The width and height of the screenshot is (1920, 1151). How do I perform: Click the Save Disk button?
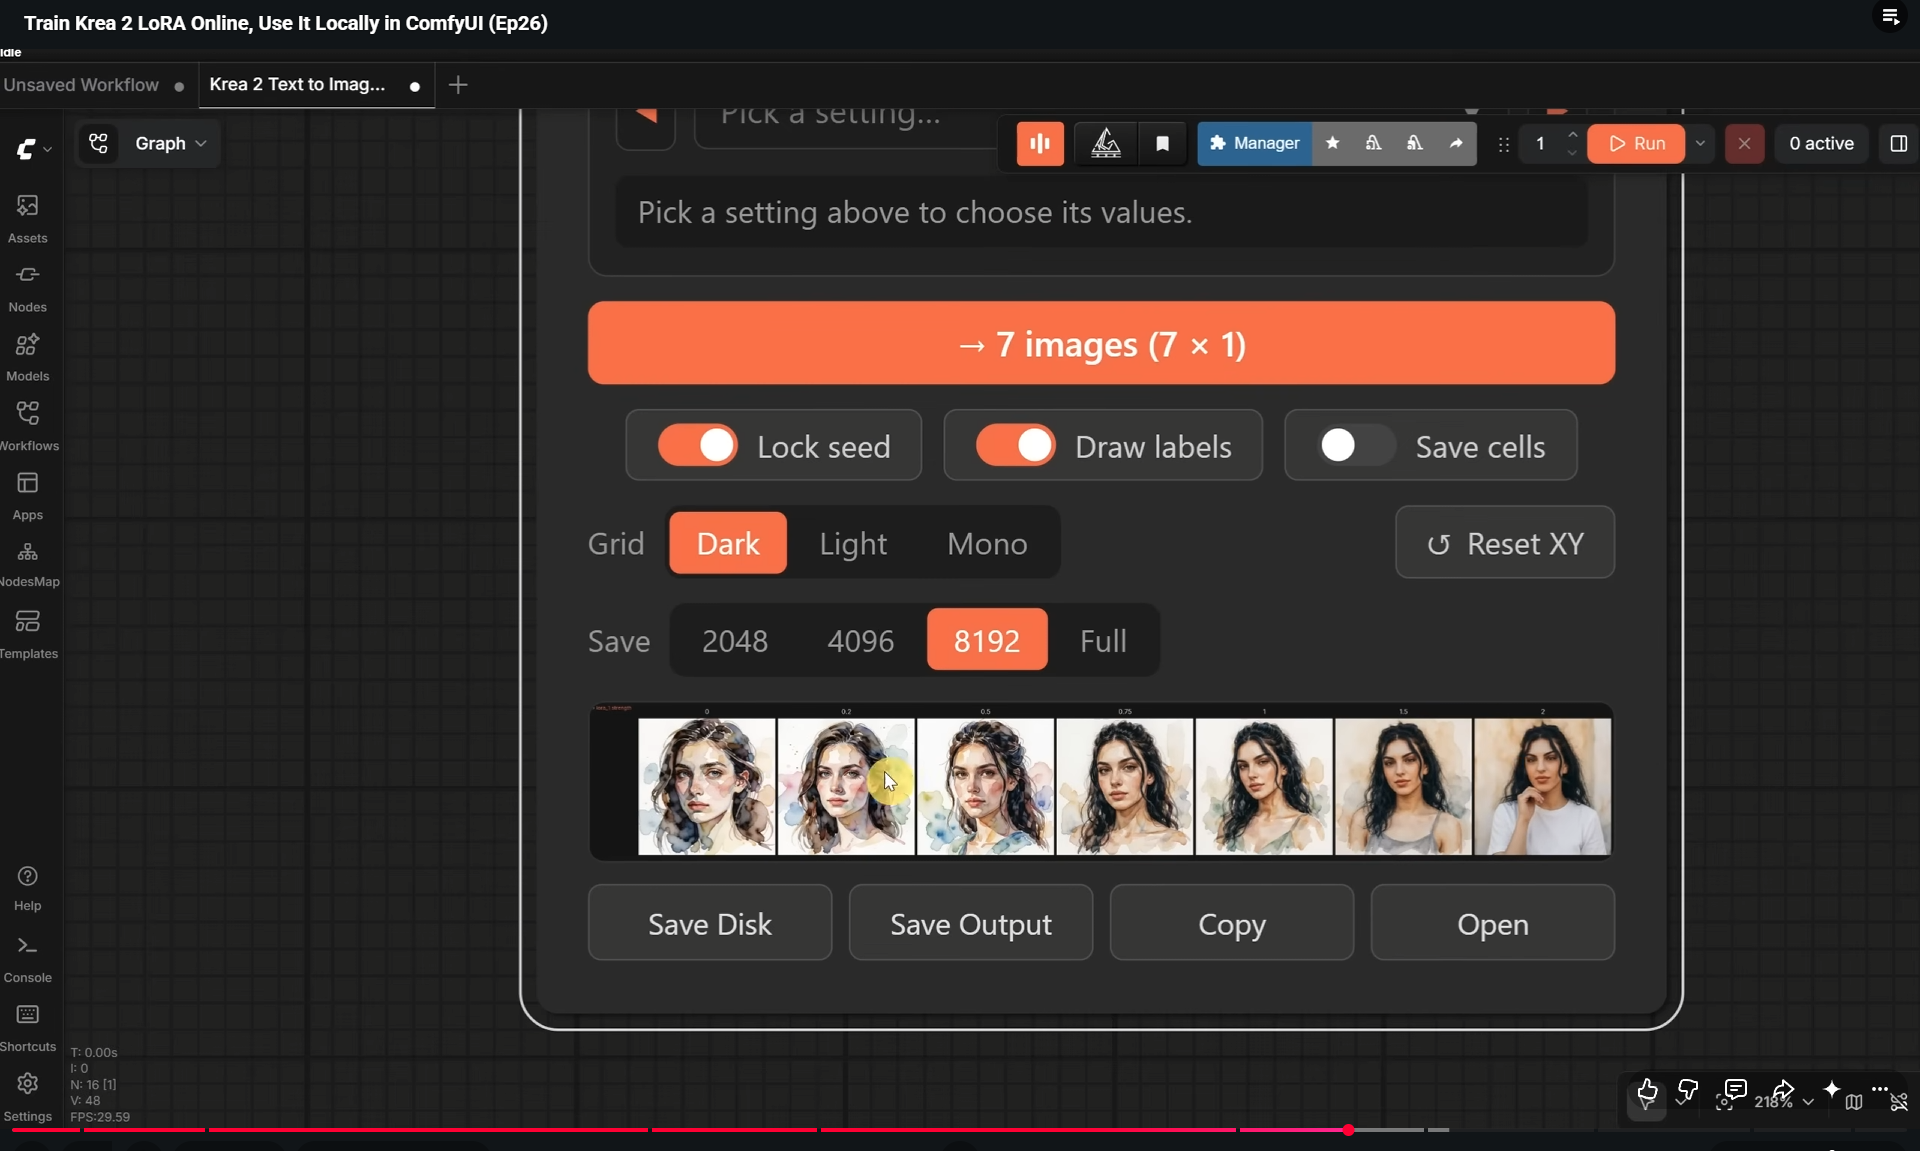(710, 923)
